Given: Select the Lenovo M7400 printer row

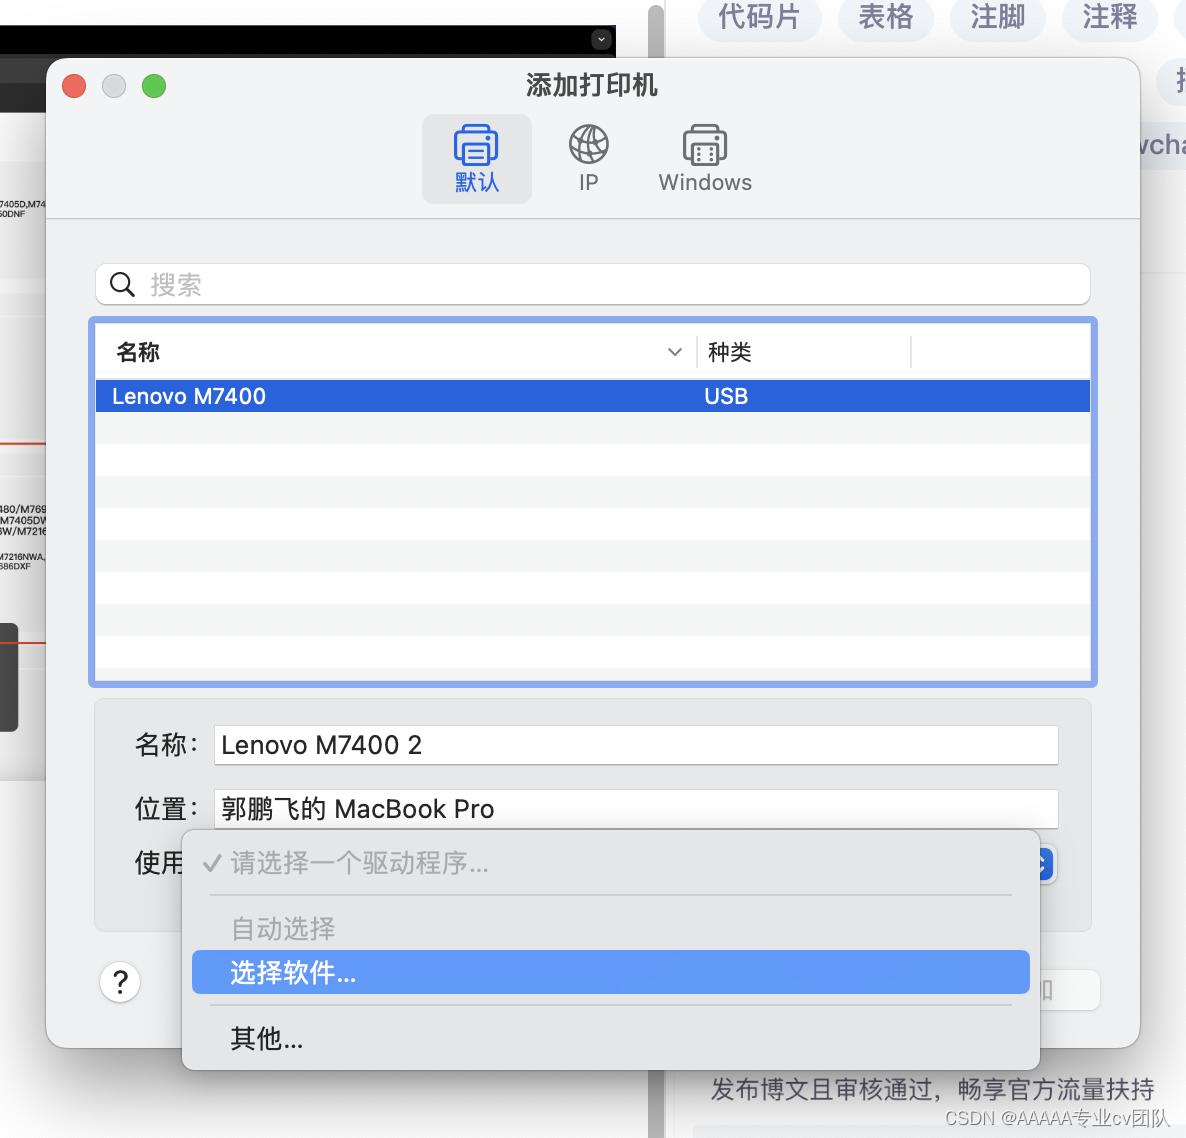Looking at the screenshot, I should (592, 396).
